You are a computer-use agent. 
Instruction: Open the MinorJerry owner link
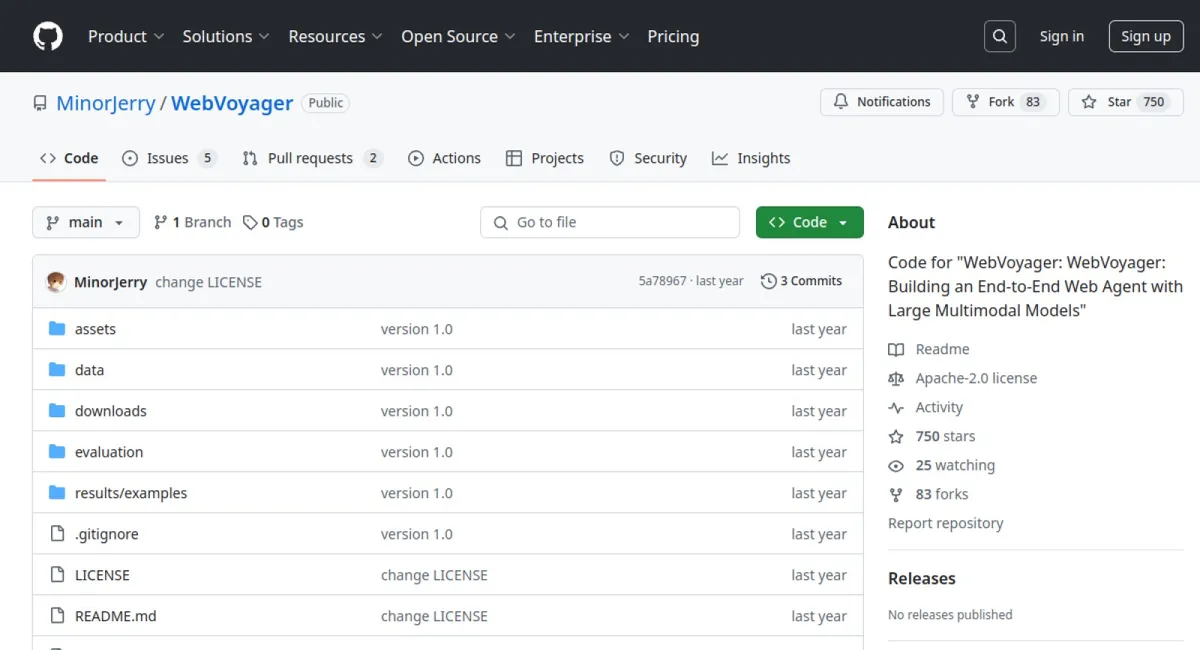tap(106, 103)
